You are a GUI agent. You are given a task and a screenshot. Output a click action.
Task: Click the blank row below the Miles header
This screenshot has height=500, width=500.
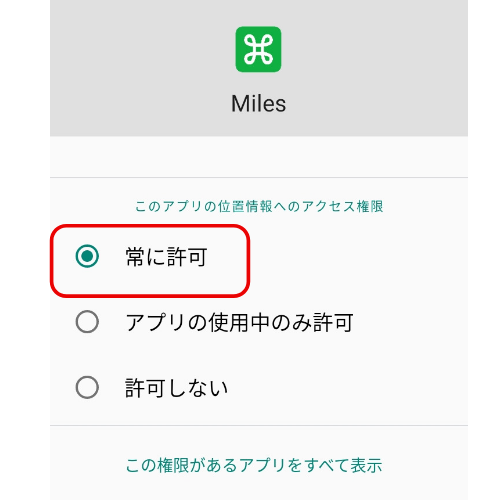point(259,157)
